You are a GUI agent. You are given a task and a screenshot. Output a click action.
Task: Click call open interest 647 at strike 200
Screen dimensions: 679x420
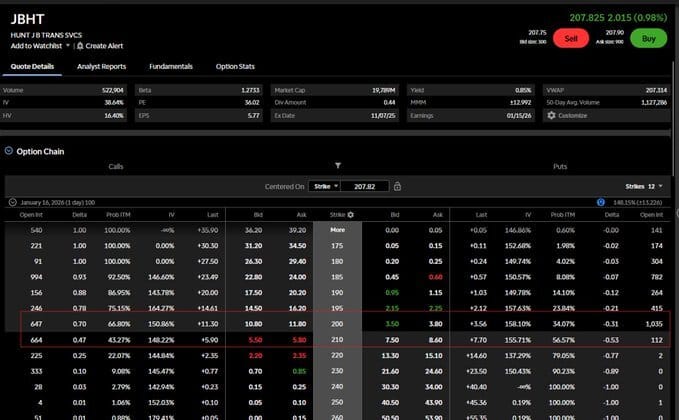click(36, 324)
